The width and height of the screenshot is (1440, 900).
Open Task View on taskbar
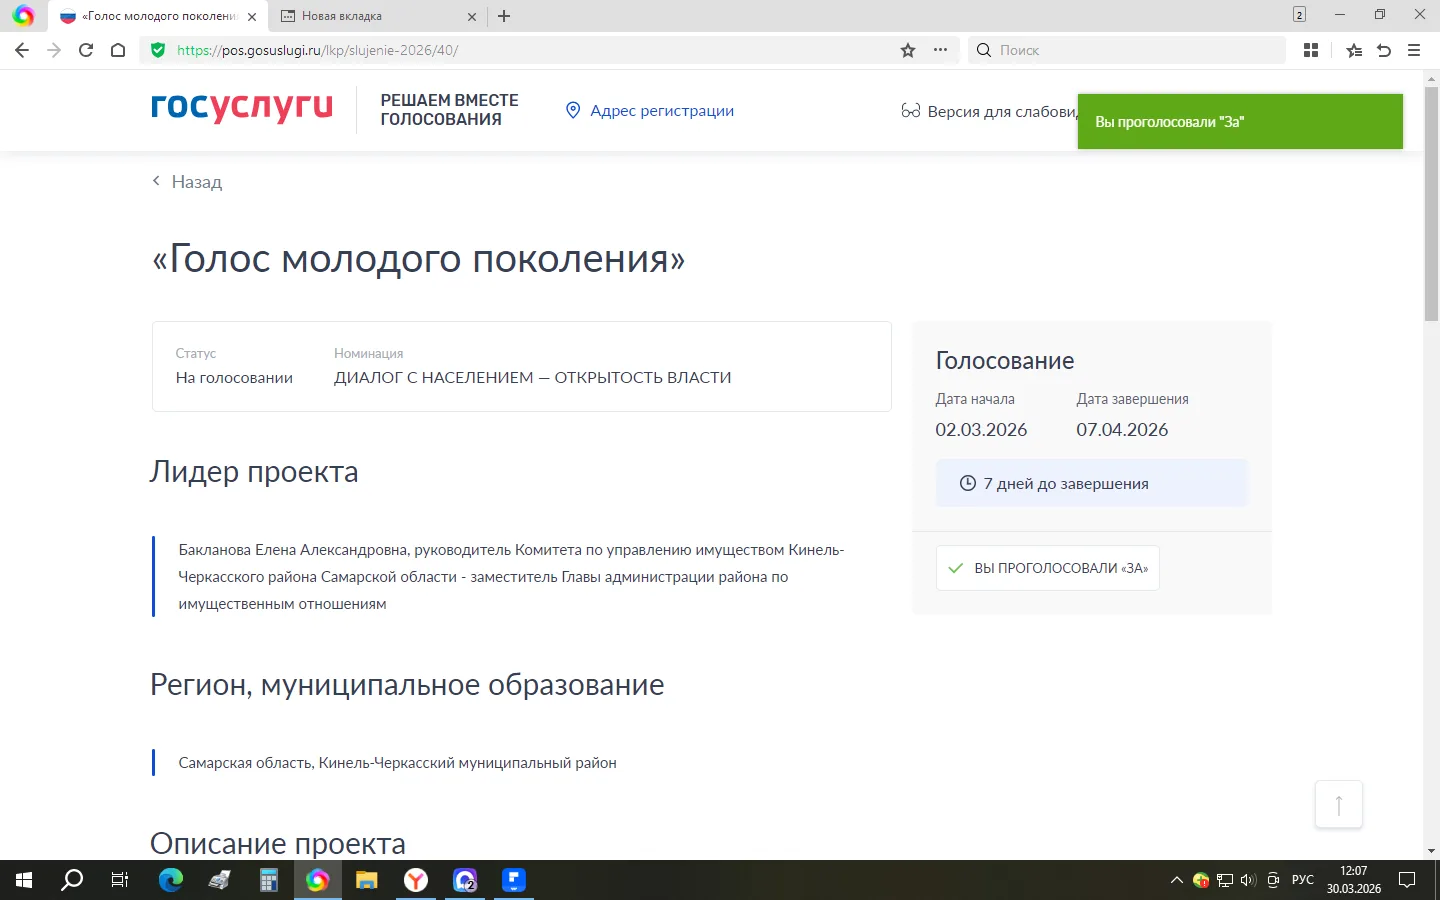click(x=120, y=880)
